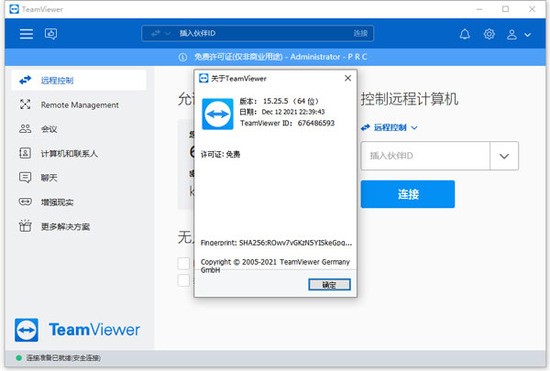Open the partner ID history dropdown arrow
The width and height of the screenshot is (550, 371).
(x=504, y=156)
